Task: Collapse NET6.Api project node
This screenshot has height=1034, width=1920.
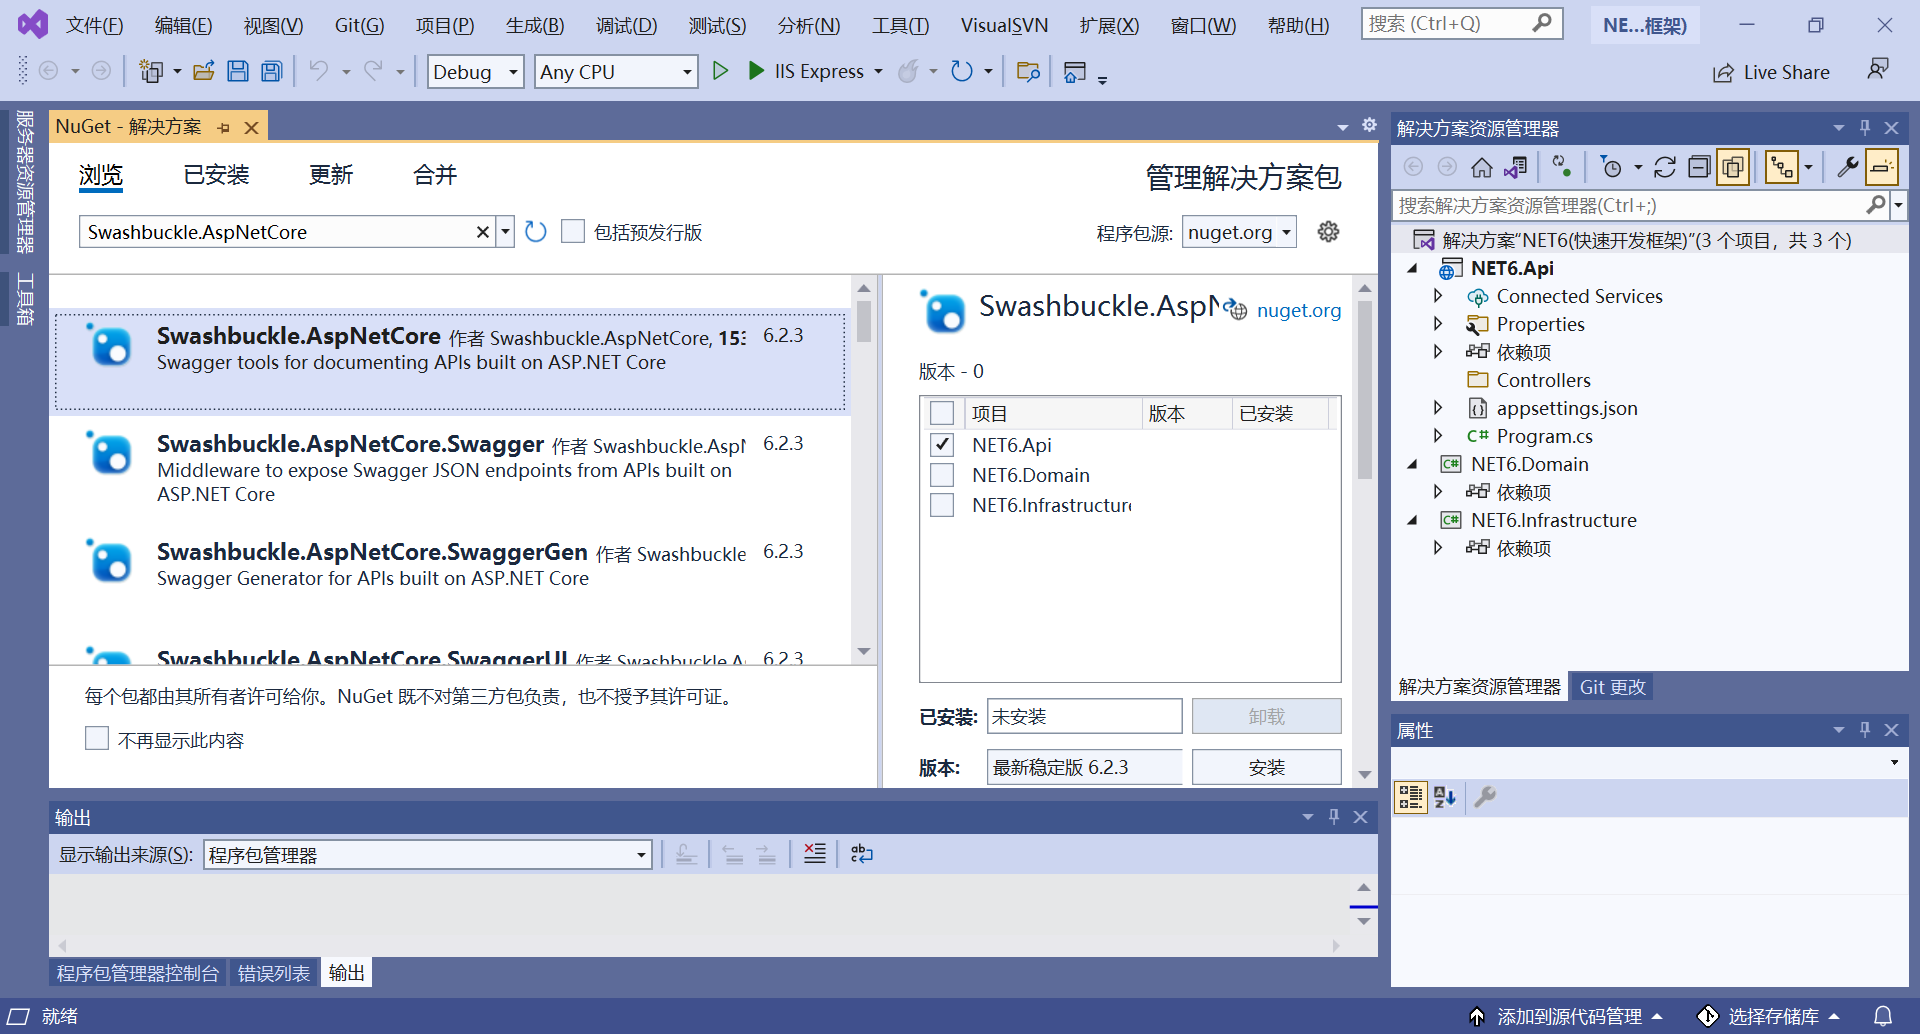Action: (1413, 268)
